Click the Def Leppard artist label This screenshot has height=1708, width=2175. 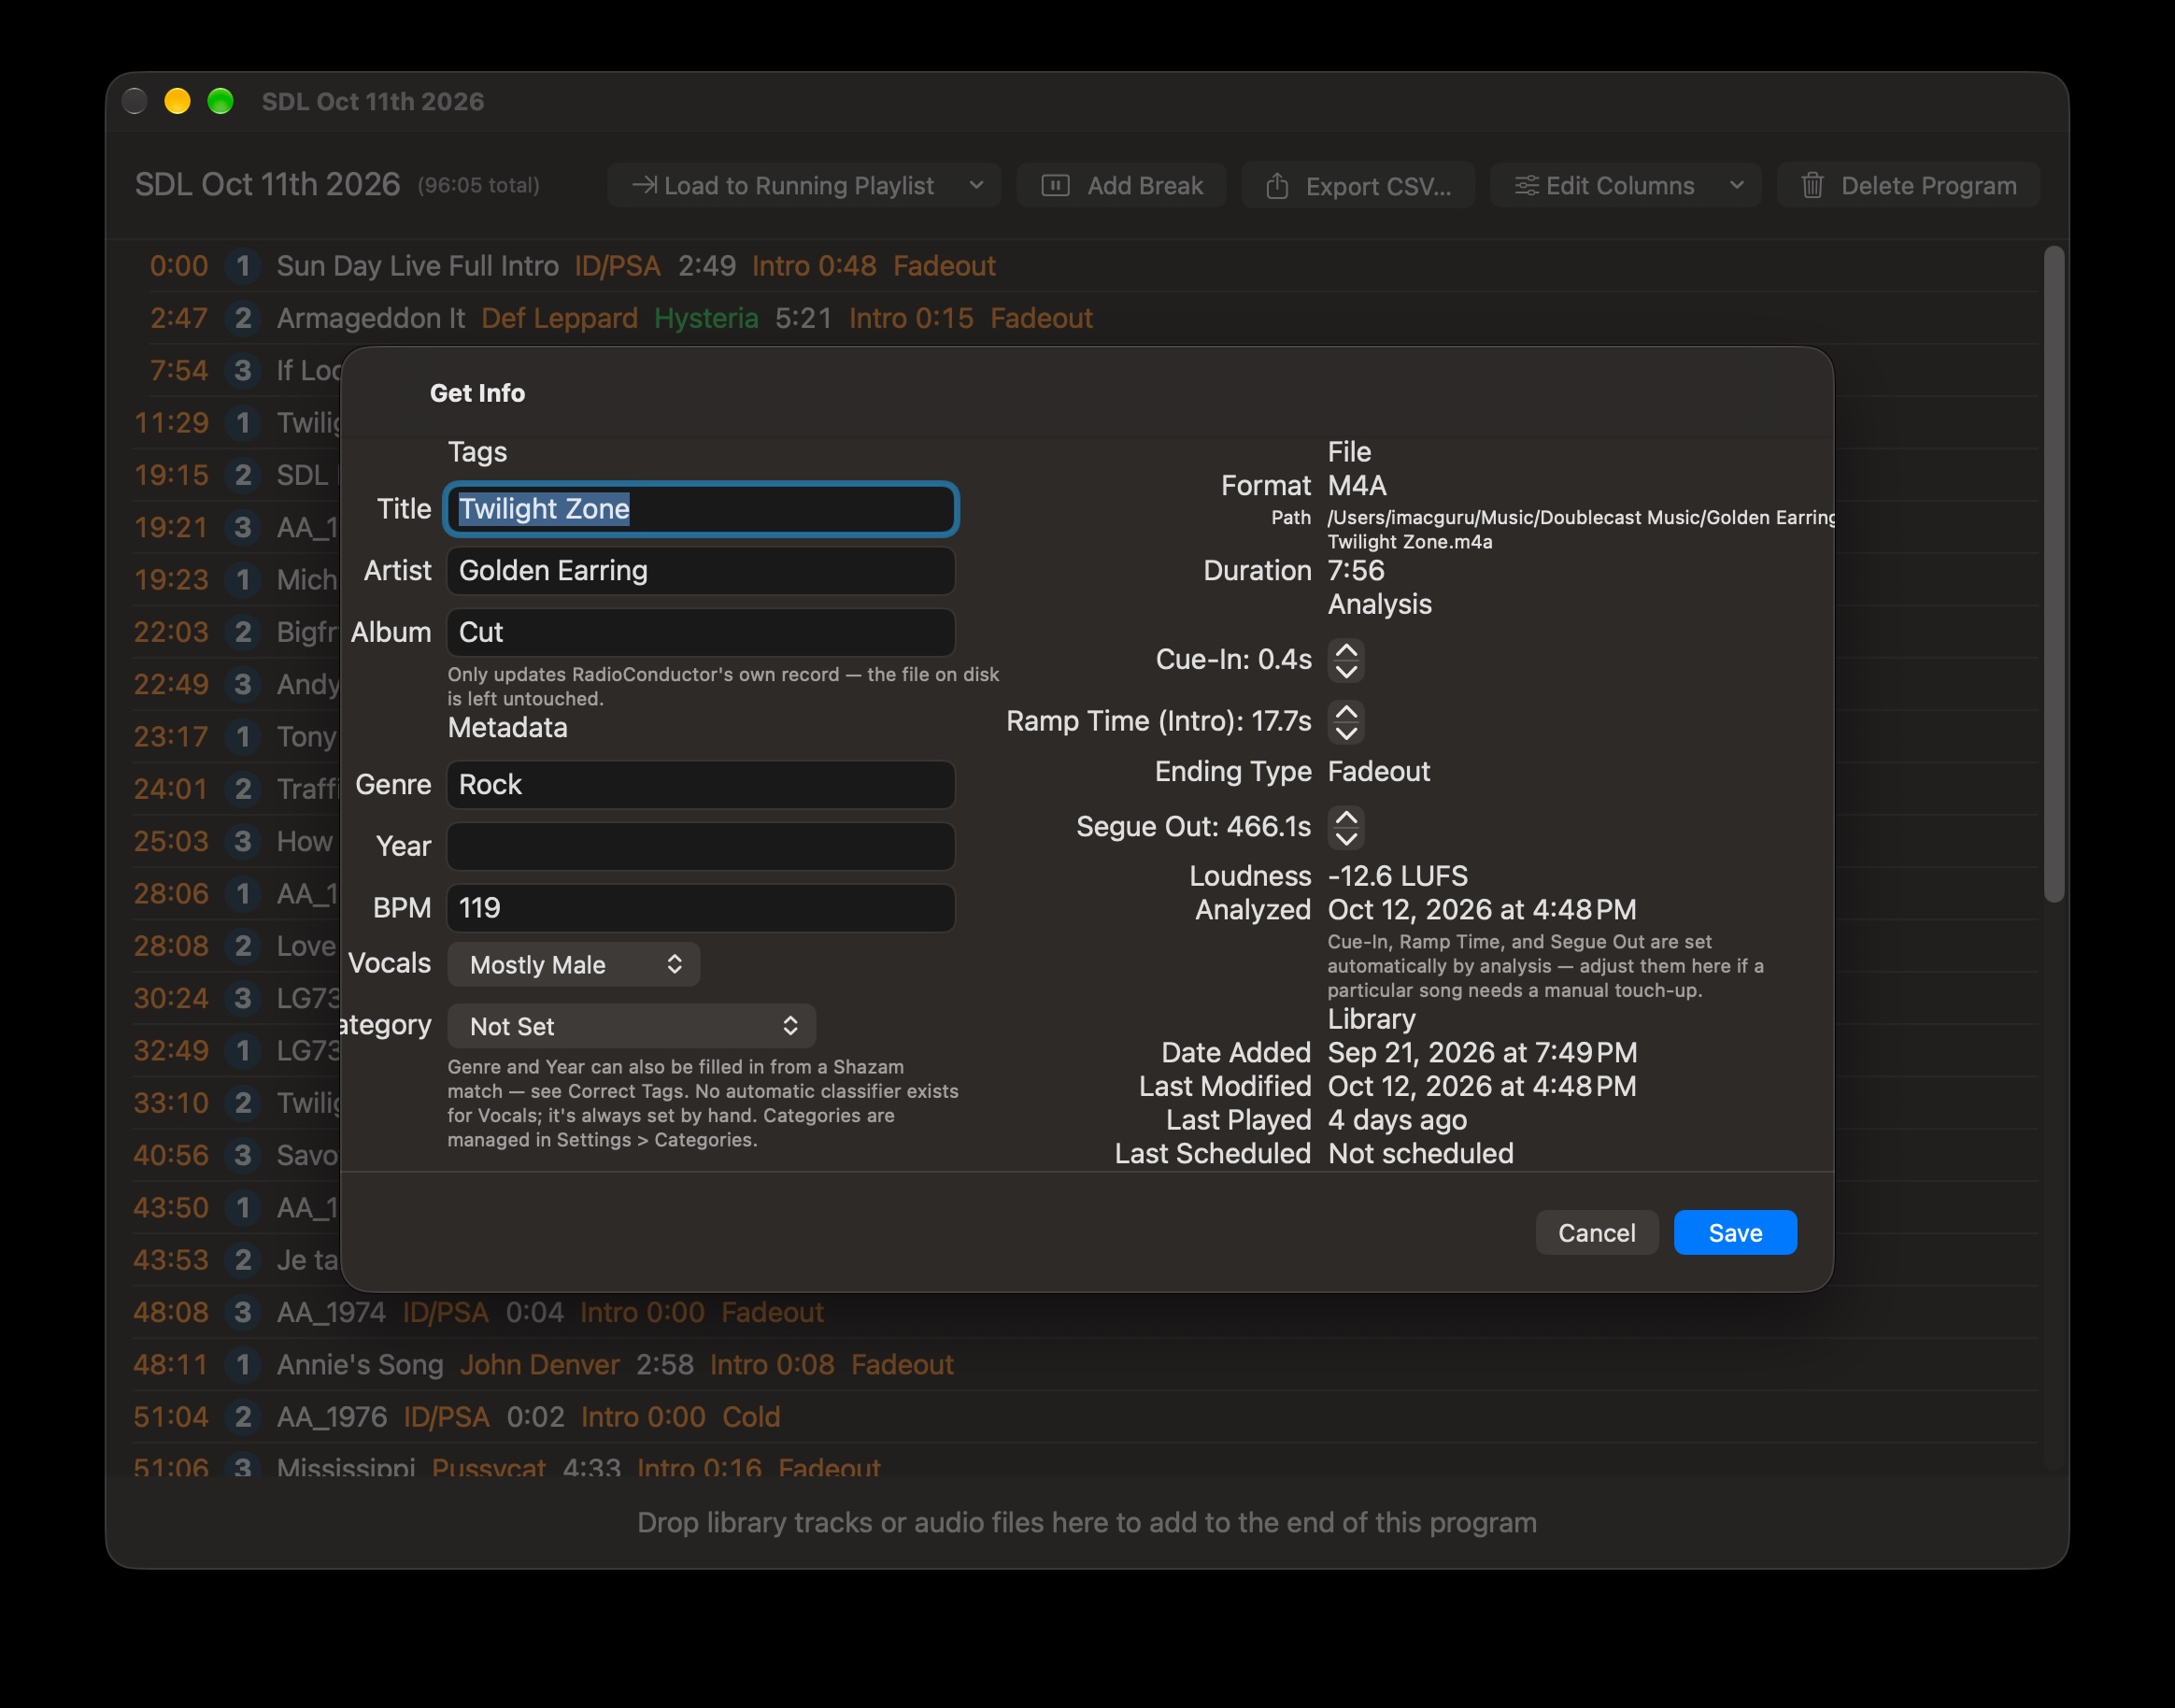coord(559,318)
